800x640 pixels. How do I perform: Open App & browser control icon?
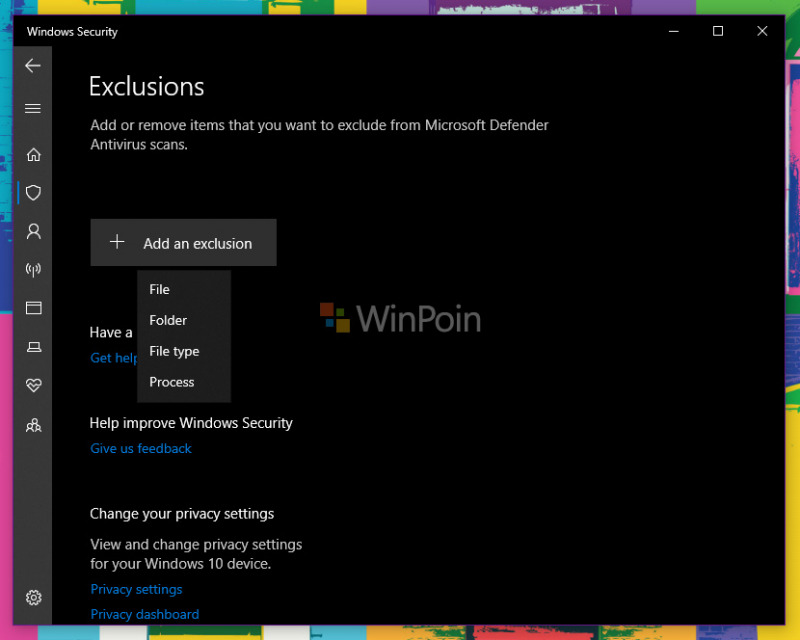pos(34,308)
